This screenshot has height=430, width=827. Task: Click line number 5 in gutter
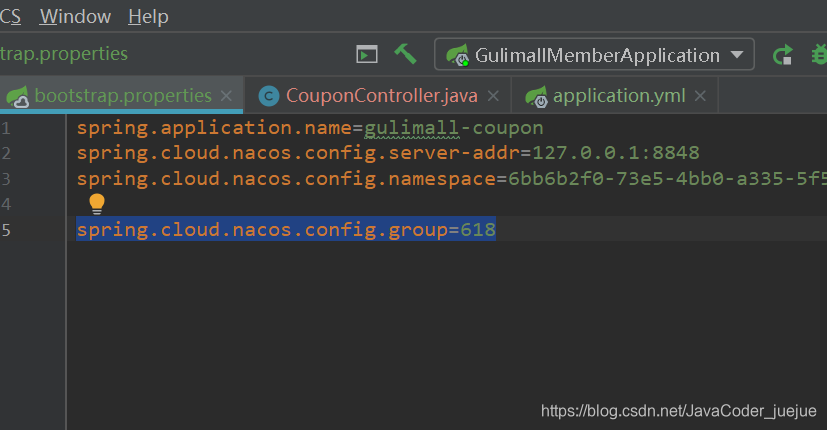[5, 230]
